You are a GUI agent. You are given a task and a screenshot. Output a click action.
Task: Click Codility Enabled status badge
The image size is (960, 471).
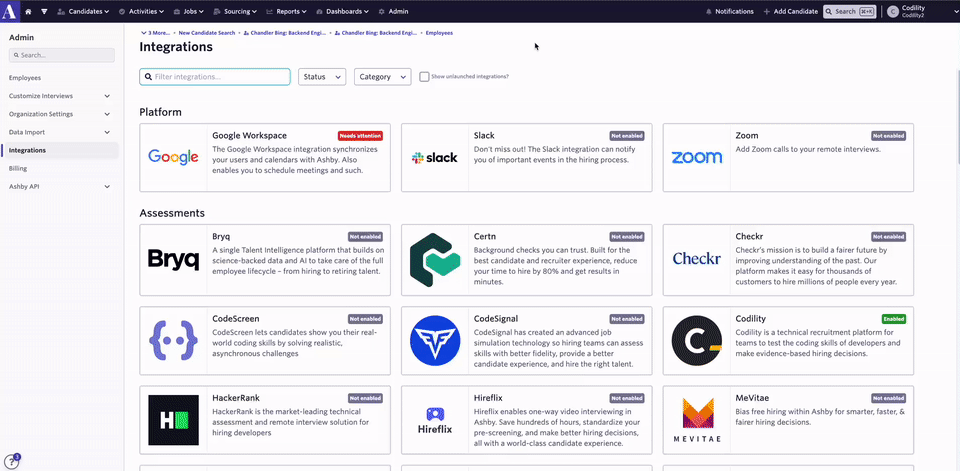click(x=894, y=319)
